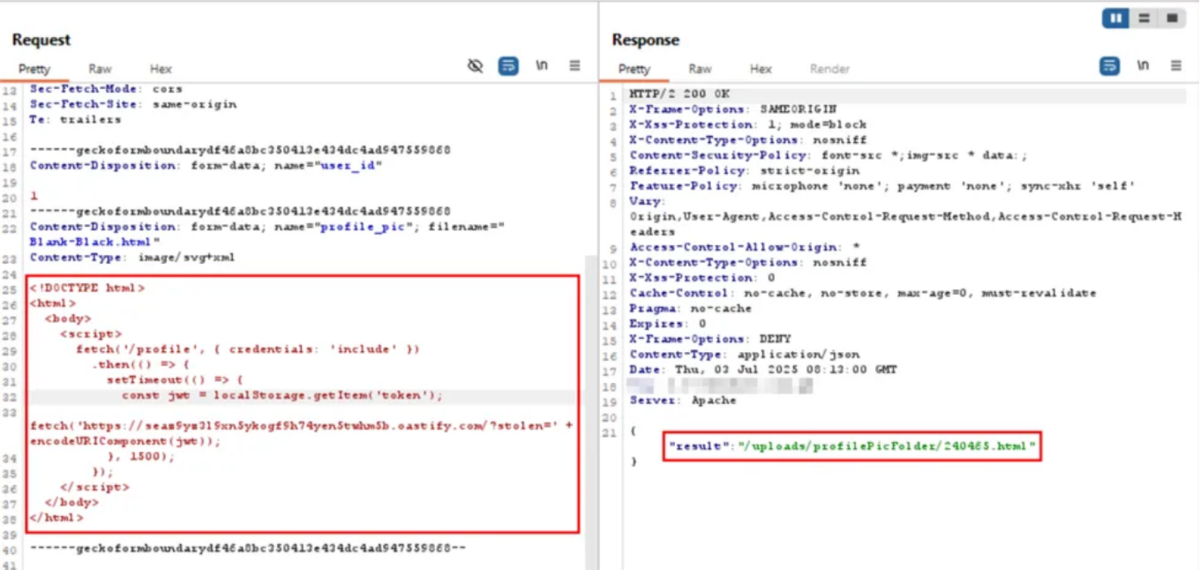Screen dimensions: 1200x570
Task: Click the fetch('/profile' credentials line
Action: [x=247, y=349]
